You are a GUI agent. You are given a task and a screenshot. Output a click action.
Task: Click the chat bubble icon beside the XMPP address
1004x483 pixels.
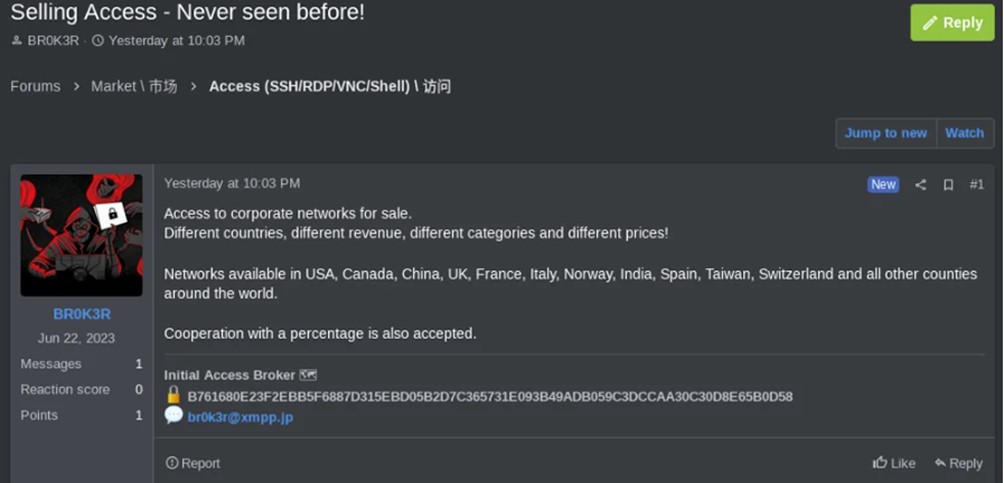click(174, 415)
